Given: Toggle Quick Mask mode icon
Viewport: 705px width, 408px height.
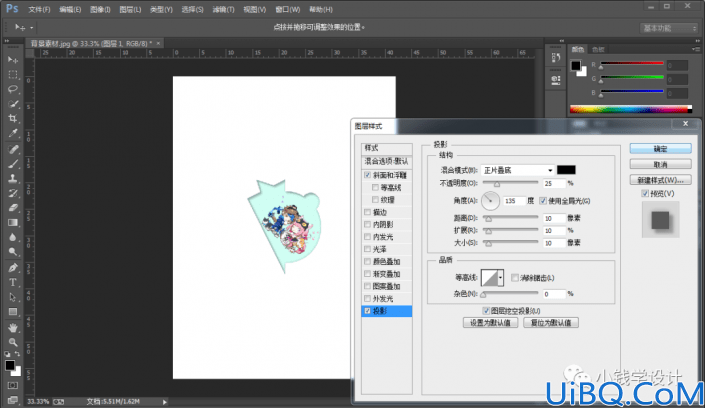Looking at the screenshot, I should (13, 386).
